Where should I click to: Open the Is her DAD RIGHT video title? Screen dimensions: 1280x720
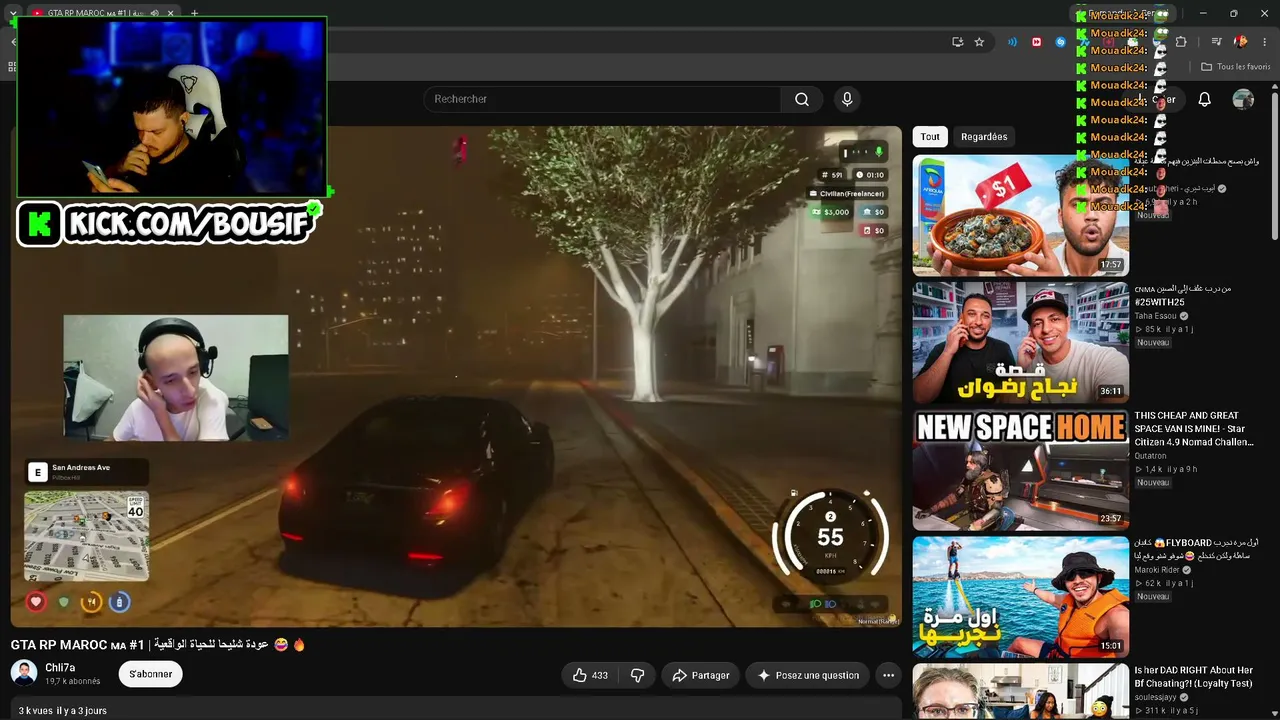pyautogui.click(x=1193, y=677)
